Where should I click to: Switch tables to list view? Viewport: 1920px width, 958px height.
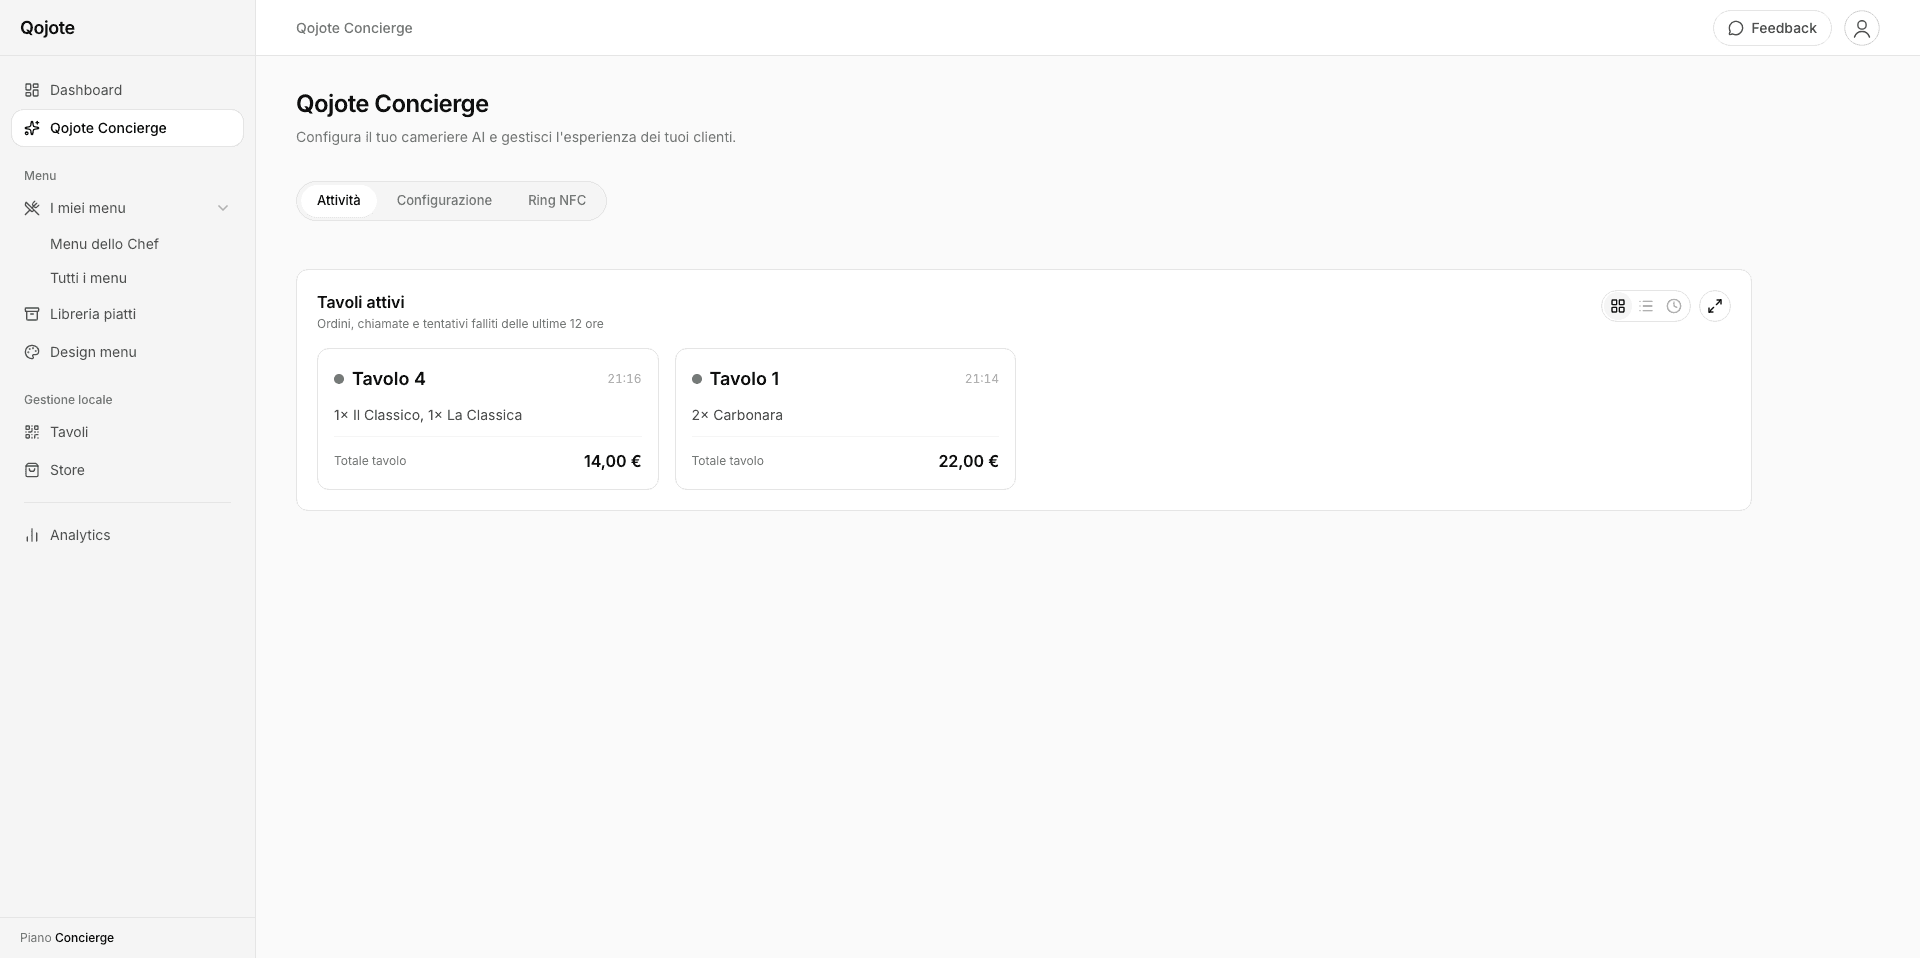click(x=1646, y=306)
